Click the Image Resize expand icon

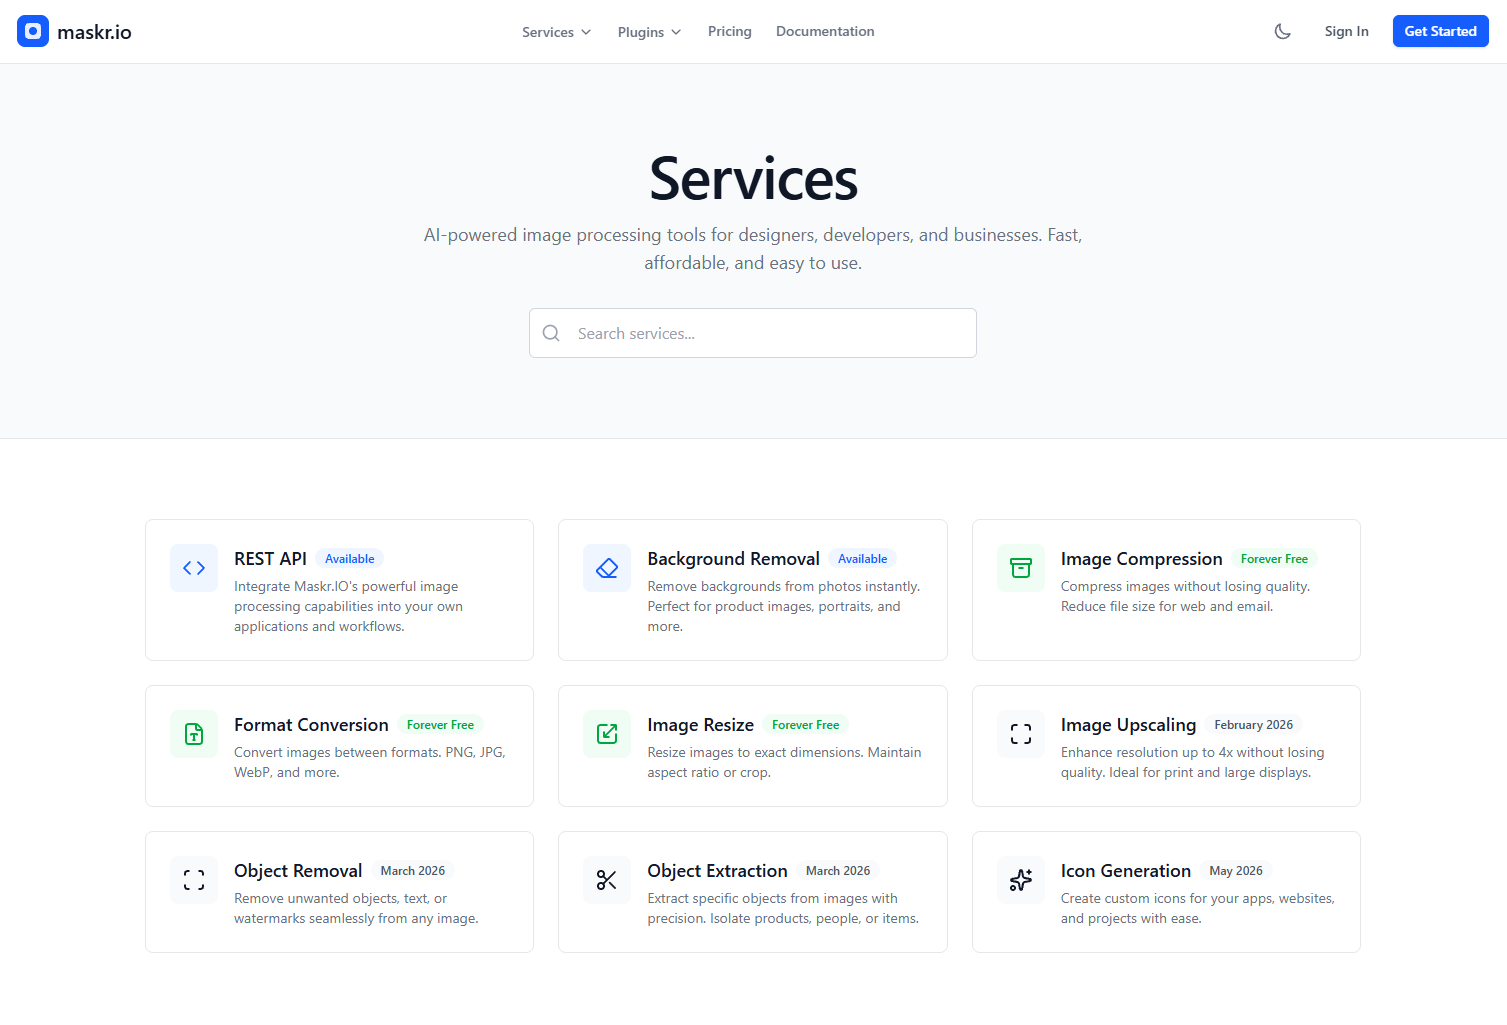[606, 733]
